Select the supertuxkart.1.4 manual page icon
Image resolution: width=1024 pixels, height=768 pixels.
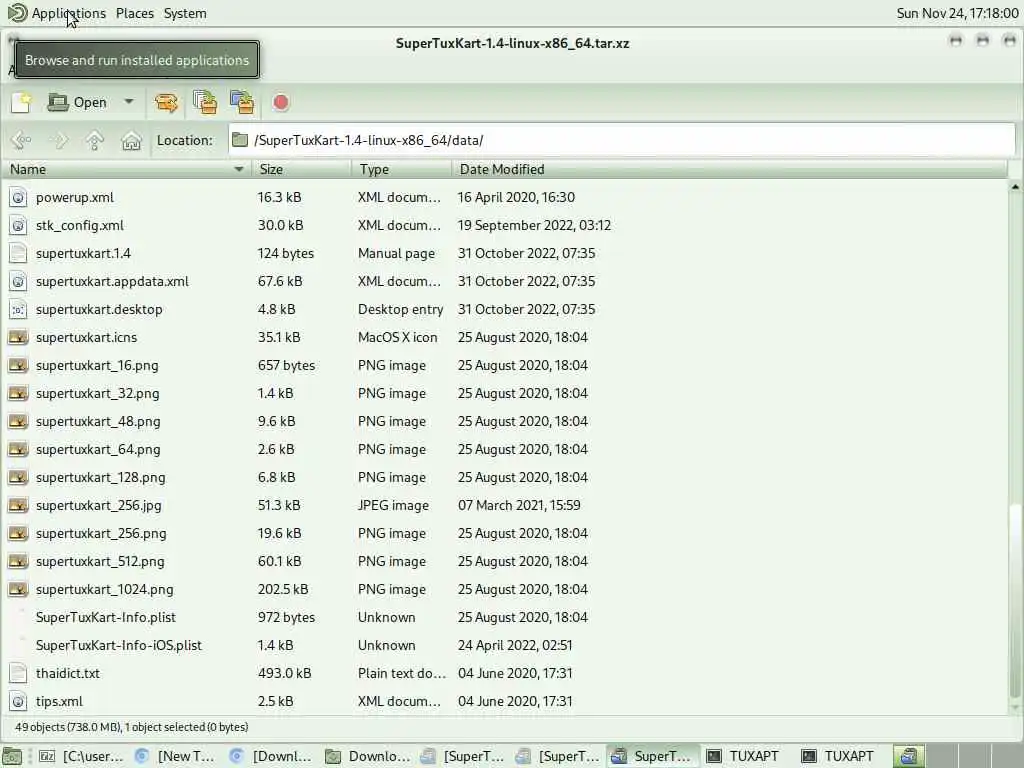pyautogui.click(x=18, y=253)
